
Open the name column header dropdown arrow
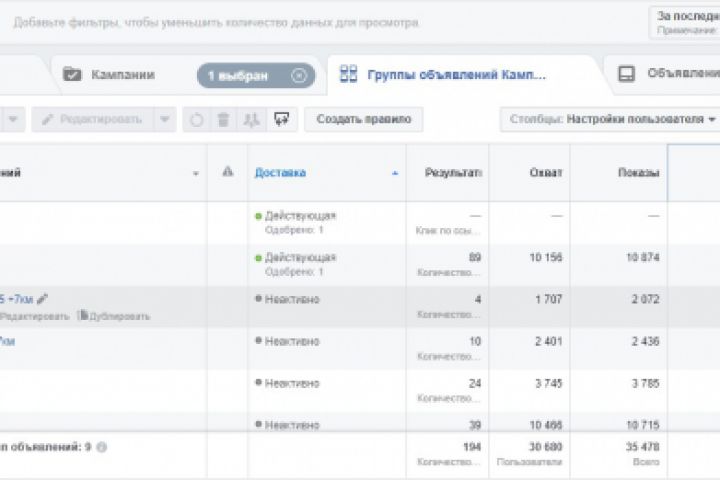pyautogui.click(x=195, y=173)
